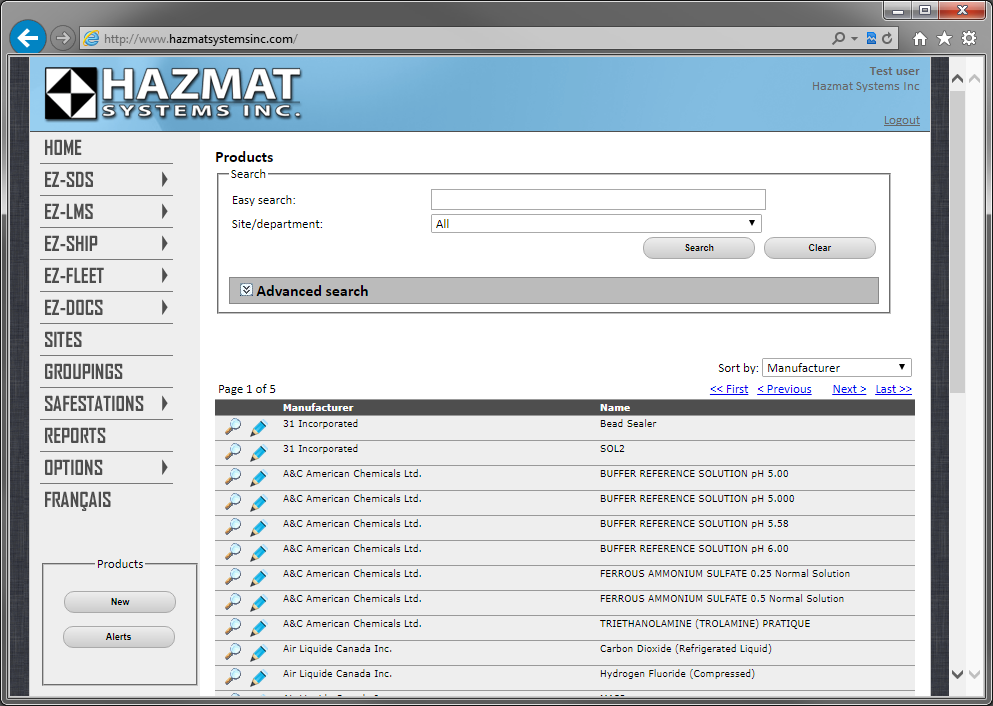
Task: Edit BUFFER REFERENCE SOLUTION pH 5.000 pencil
Action: [258, 503]
